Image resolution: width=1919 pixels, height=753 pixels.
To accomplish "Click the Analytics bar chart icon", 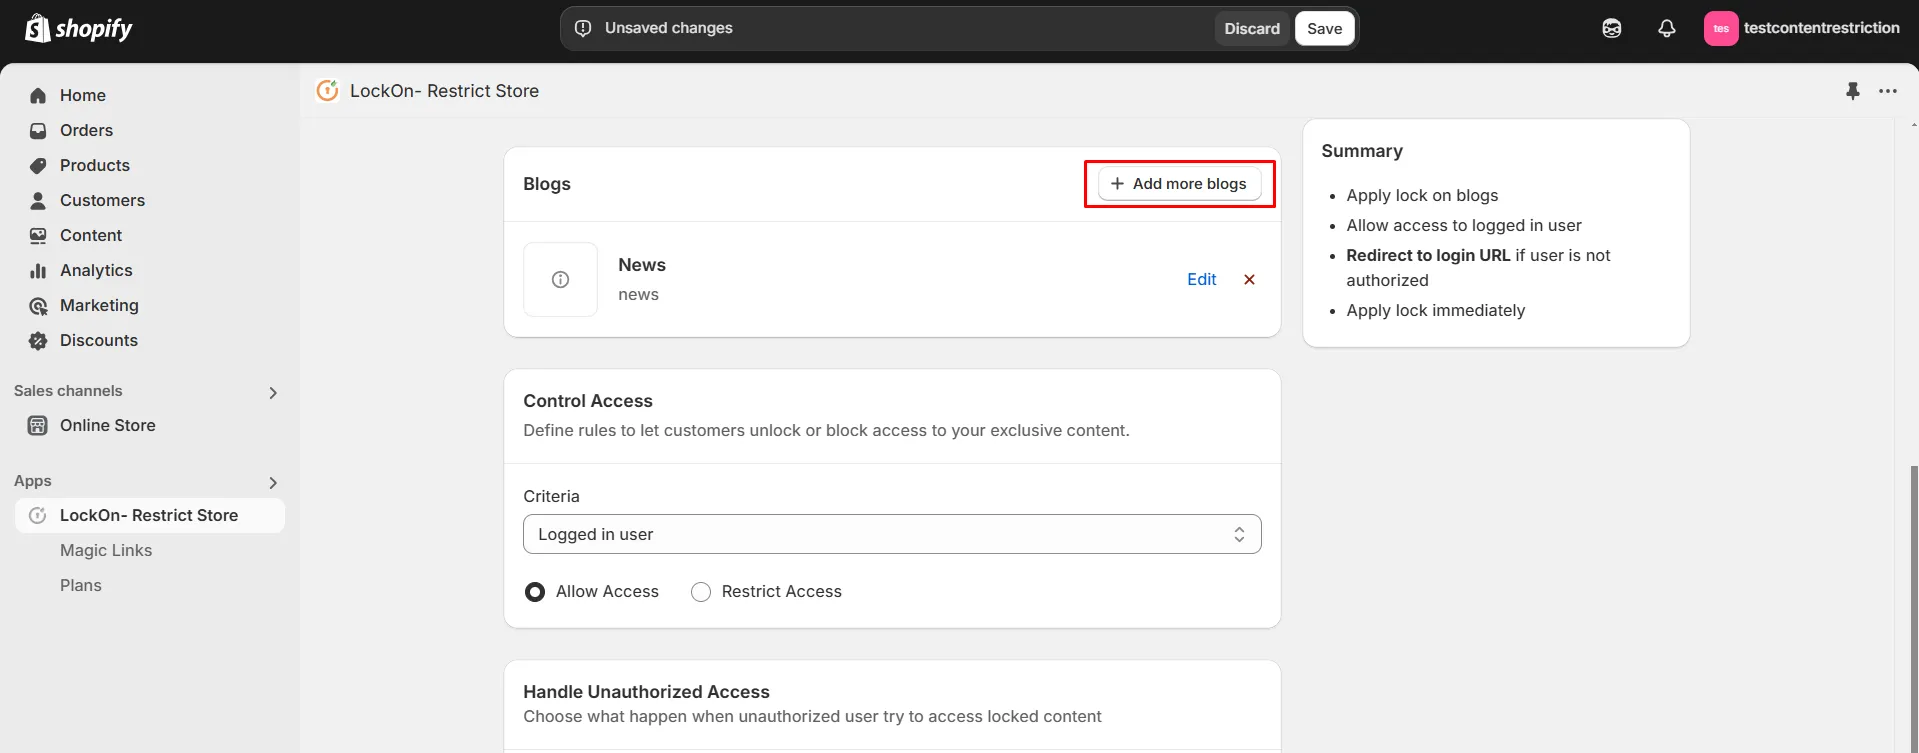I will tap(38, 270).
